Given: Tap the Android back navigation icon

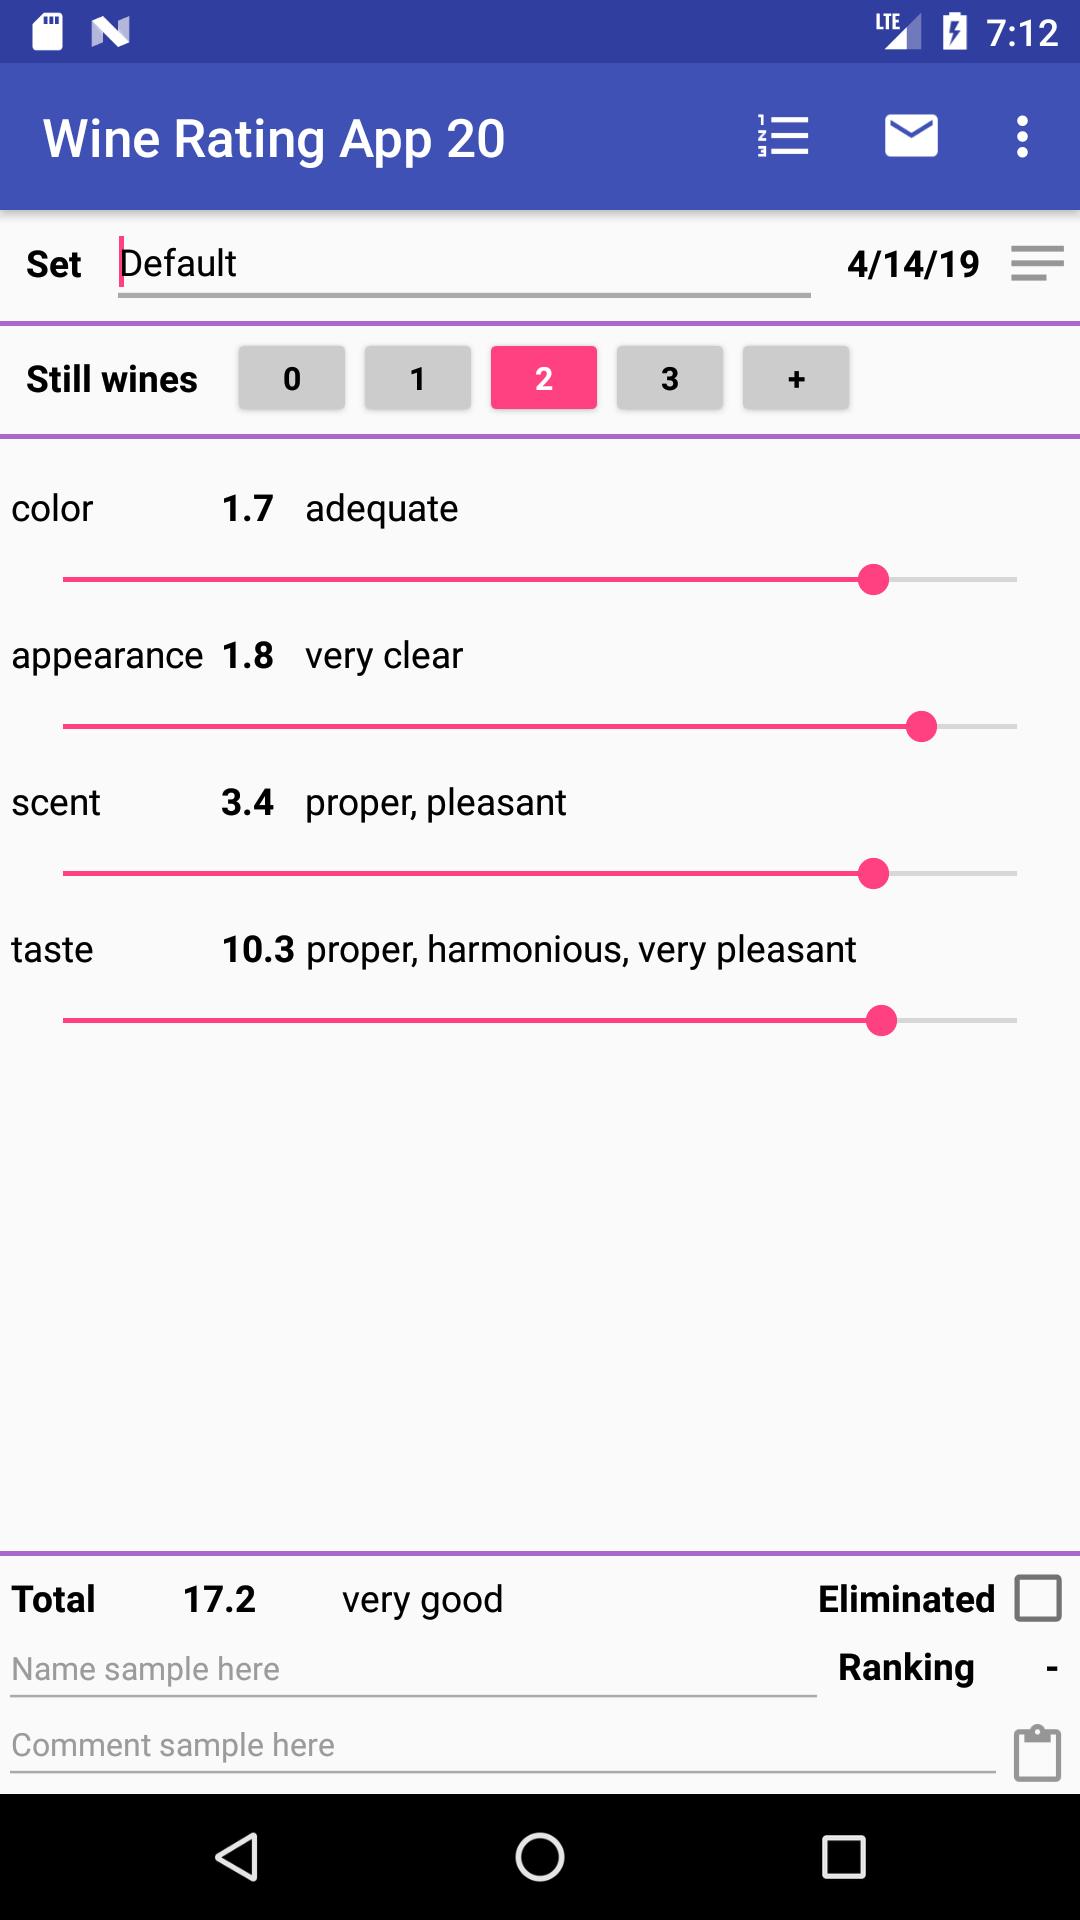Looking at the screenshot, I should coord(237,1857).
